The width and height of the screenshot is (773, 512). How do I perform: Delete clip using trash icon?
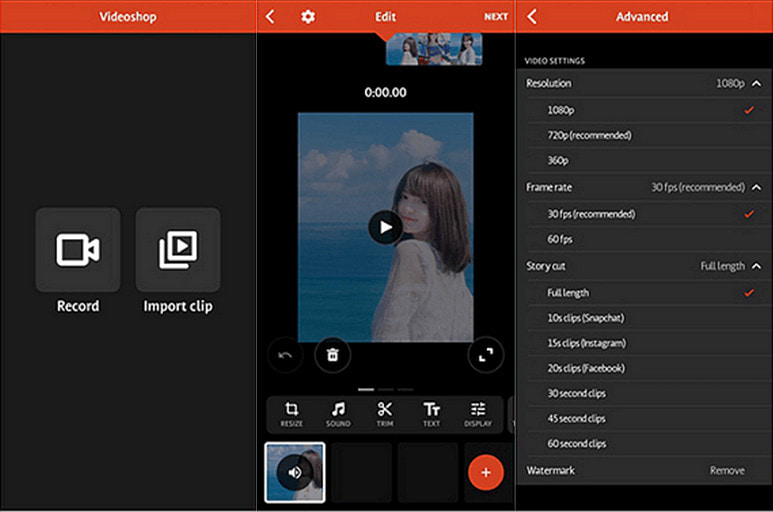coord(332,354)
